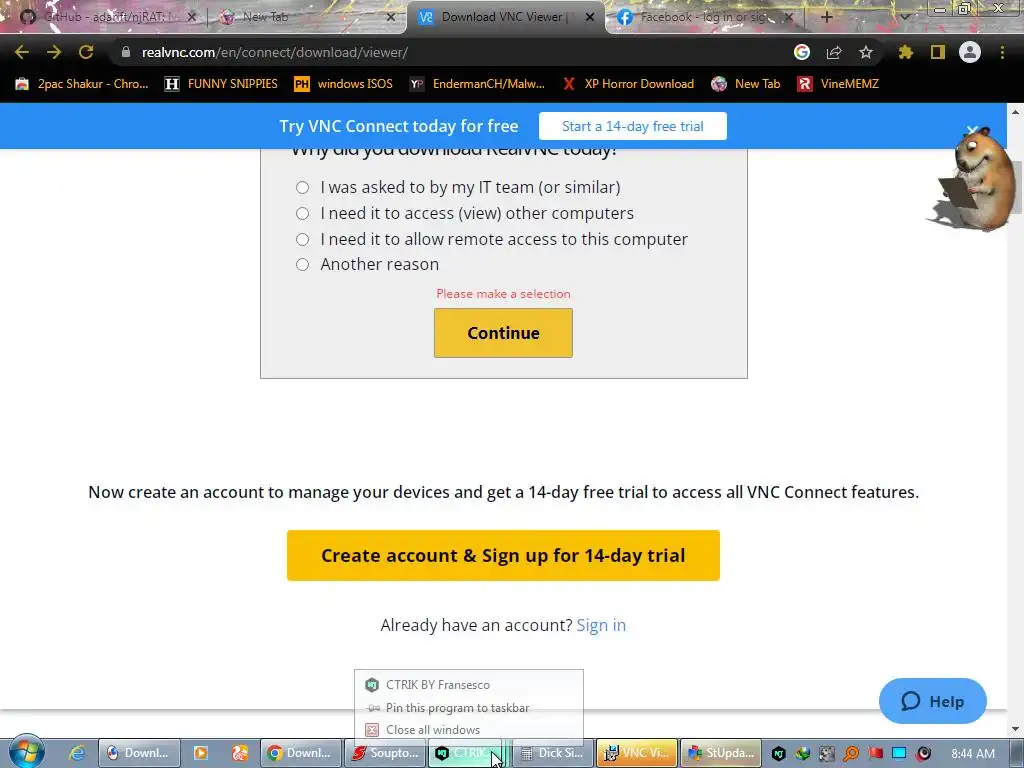
Task: Click the 8:44 AM system clock
Action: 972,753
